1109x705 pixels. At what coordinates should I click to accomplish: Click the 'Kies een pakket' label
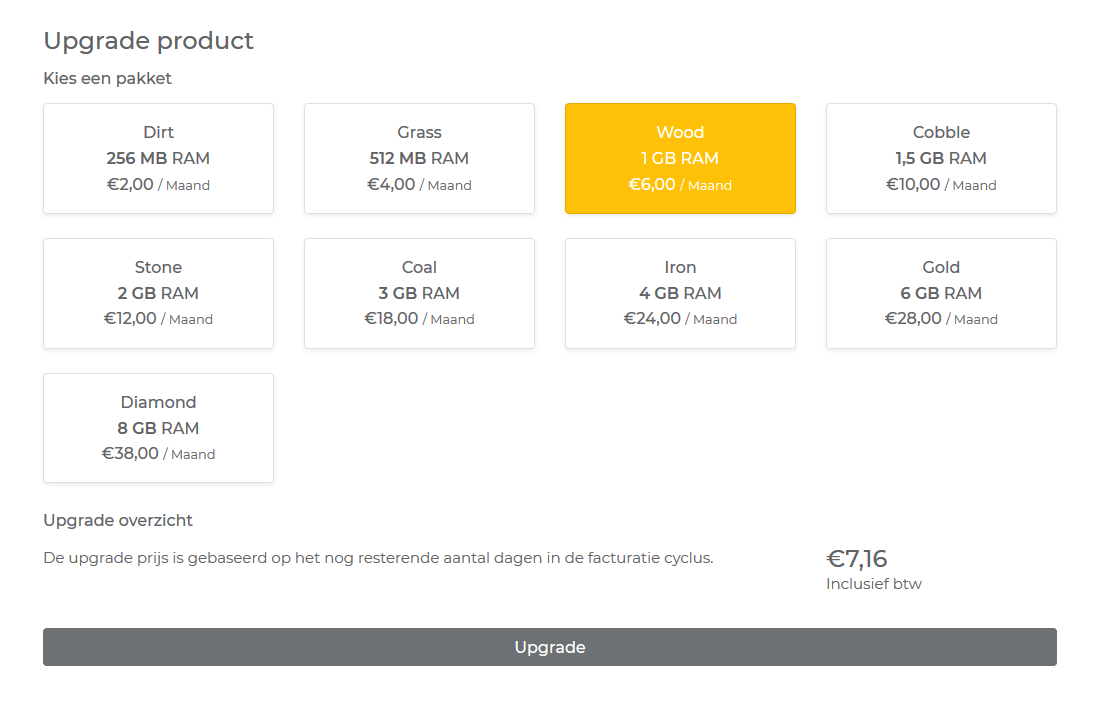107,78
